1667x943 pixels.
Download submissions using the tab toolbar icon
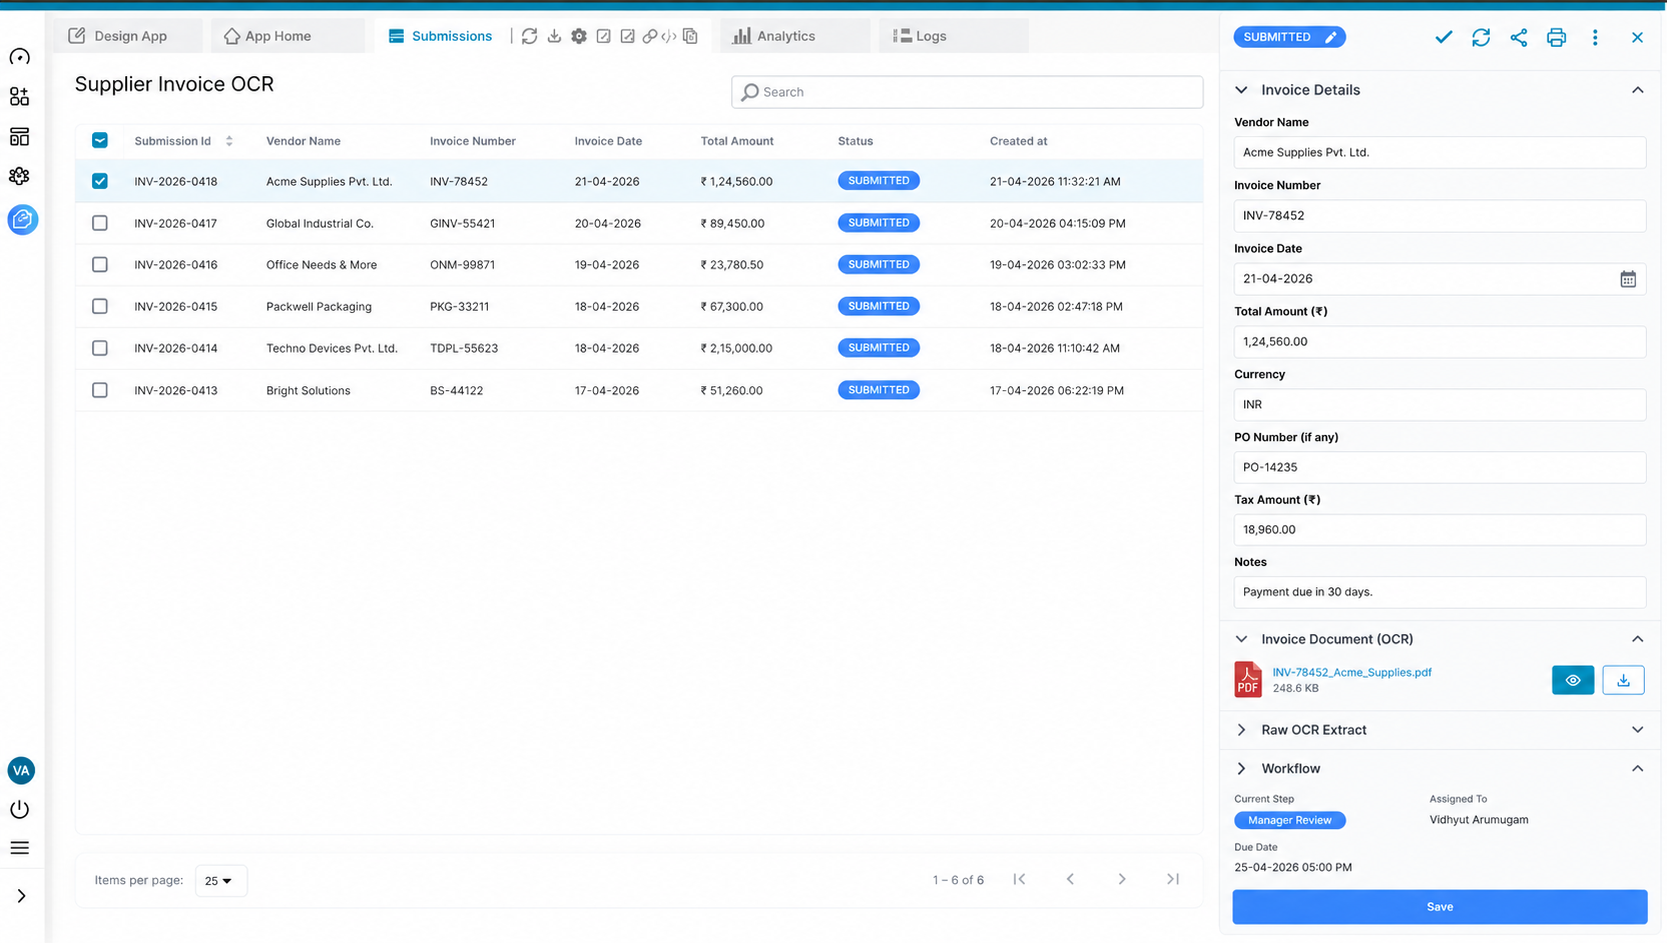pos(554,36)
